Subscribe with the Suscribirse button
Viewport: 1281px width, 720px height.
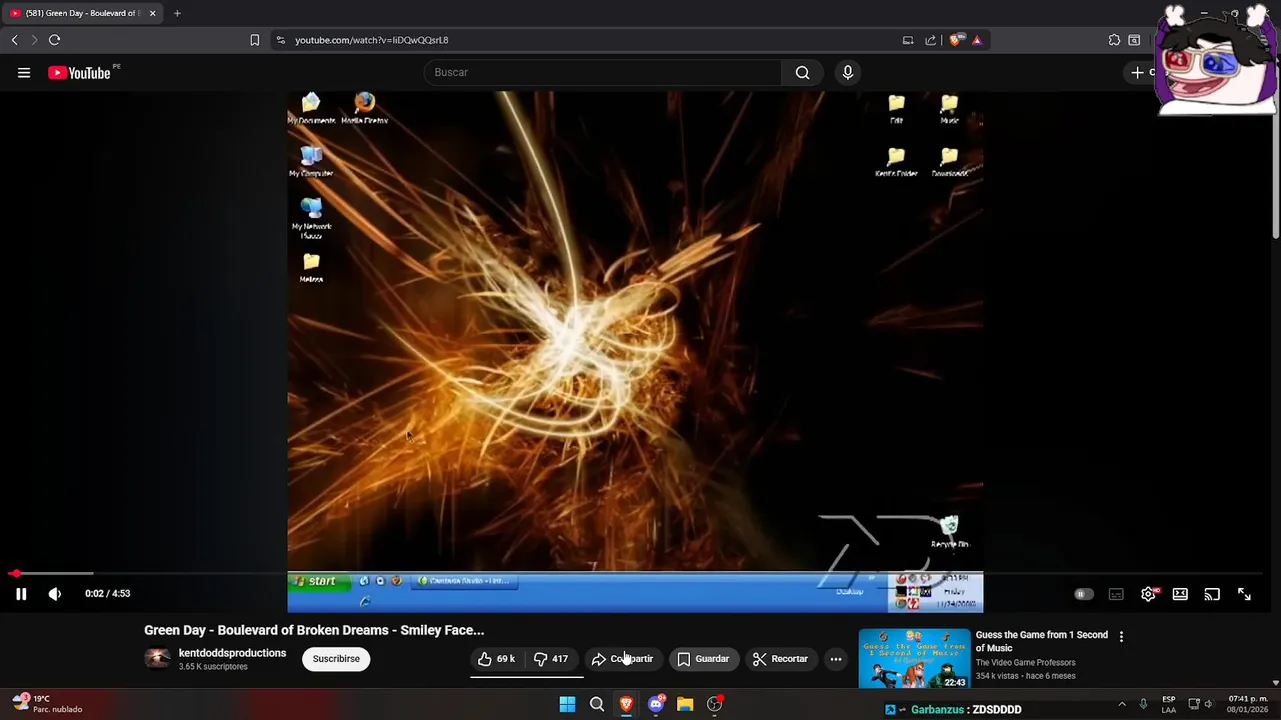(x=336, y=659)
